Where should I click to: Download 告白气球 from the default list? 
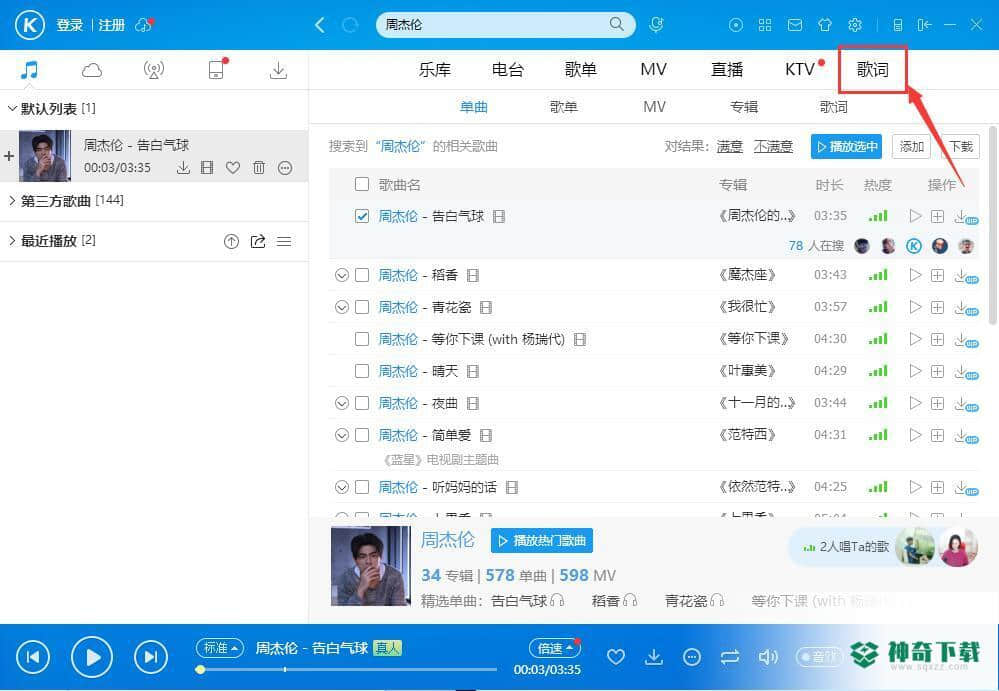click(183, 167)
